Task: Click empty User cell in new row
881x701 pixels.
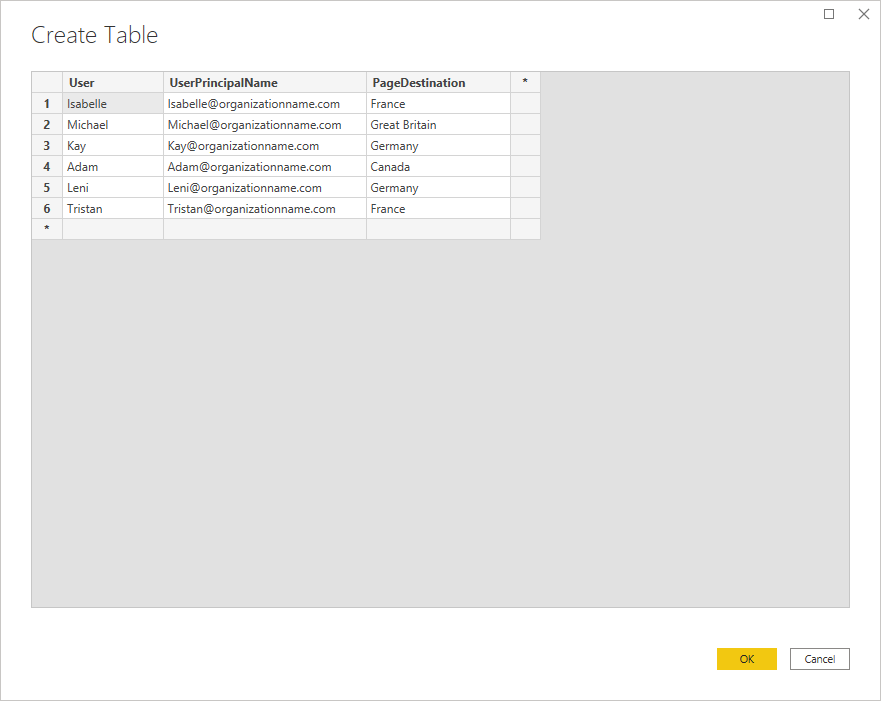Action: [112, 229]
